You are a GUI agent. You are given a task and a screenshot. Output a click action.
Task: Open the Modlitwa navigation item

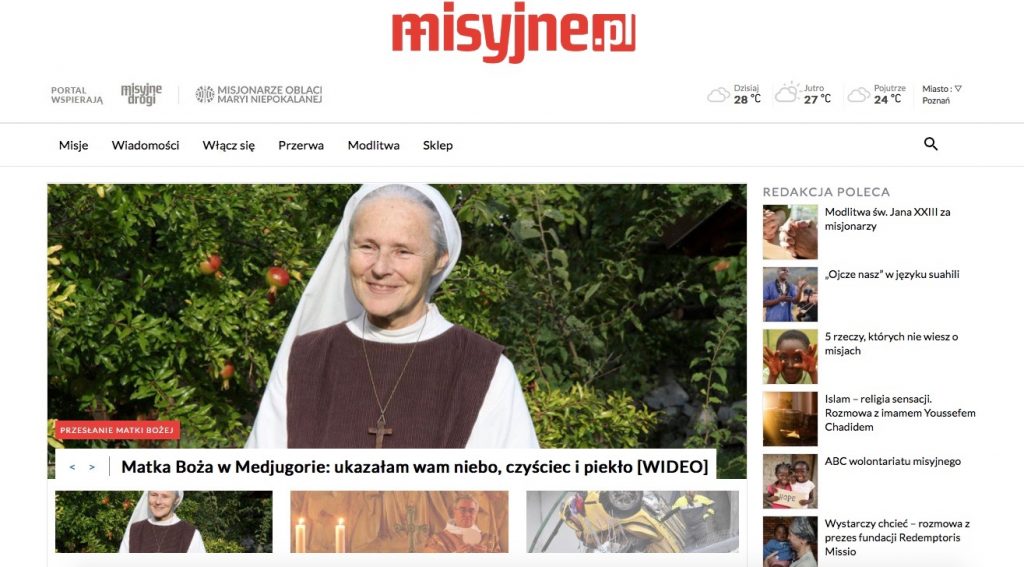(x=374, y=145)
